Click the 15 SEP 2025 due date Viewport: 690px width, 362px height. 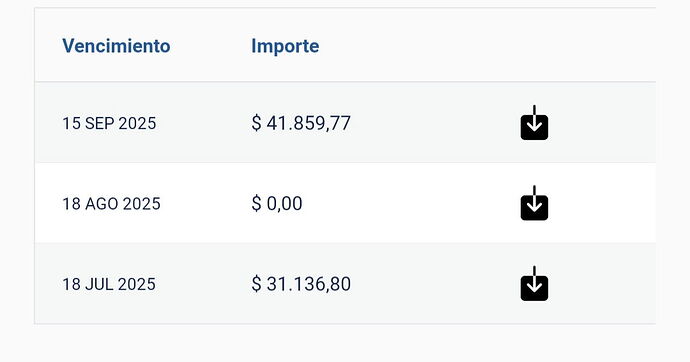pyautogui.click(x=109, y=123)
